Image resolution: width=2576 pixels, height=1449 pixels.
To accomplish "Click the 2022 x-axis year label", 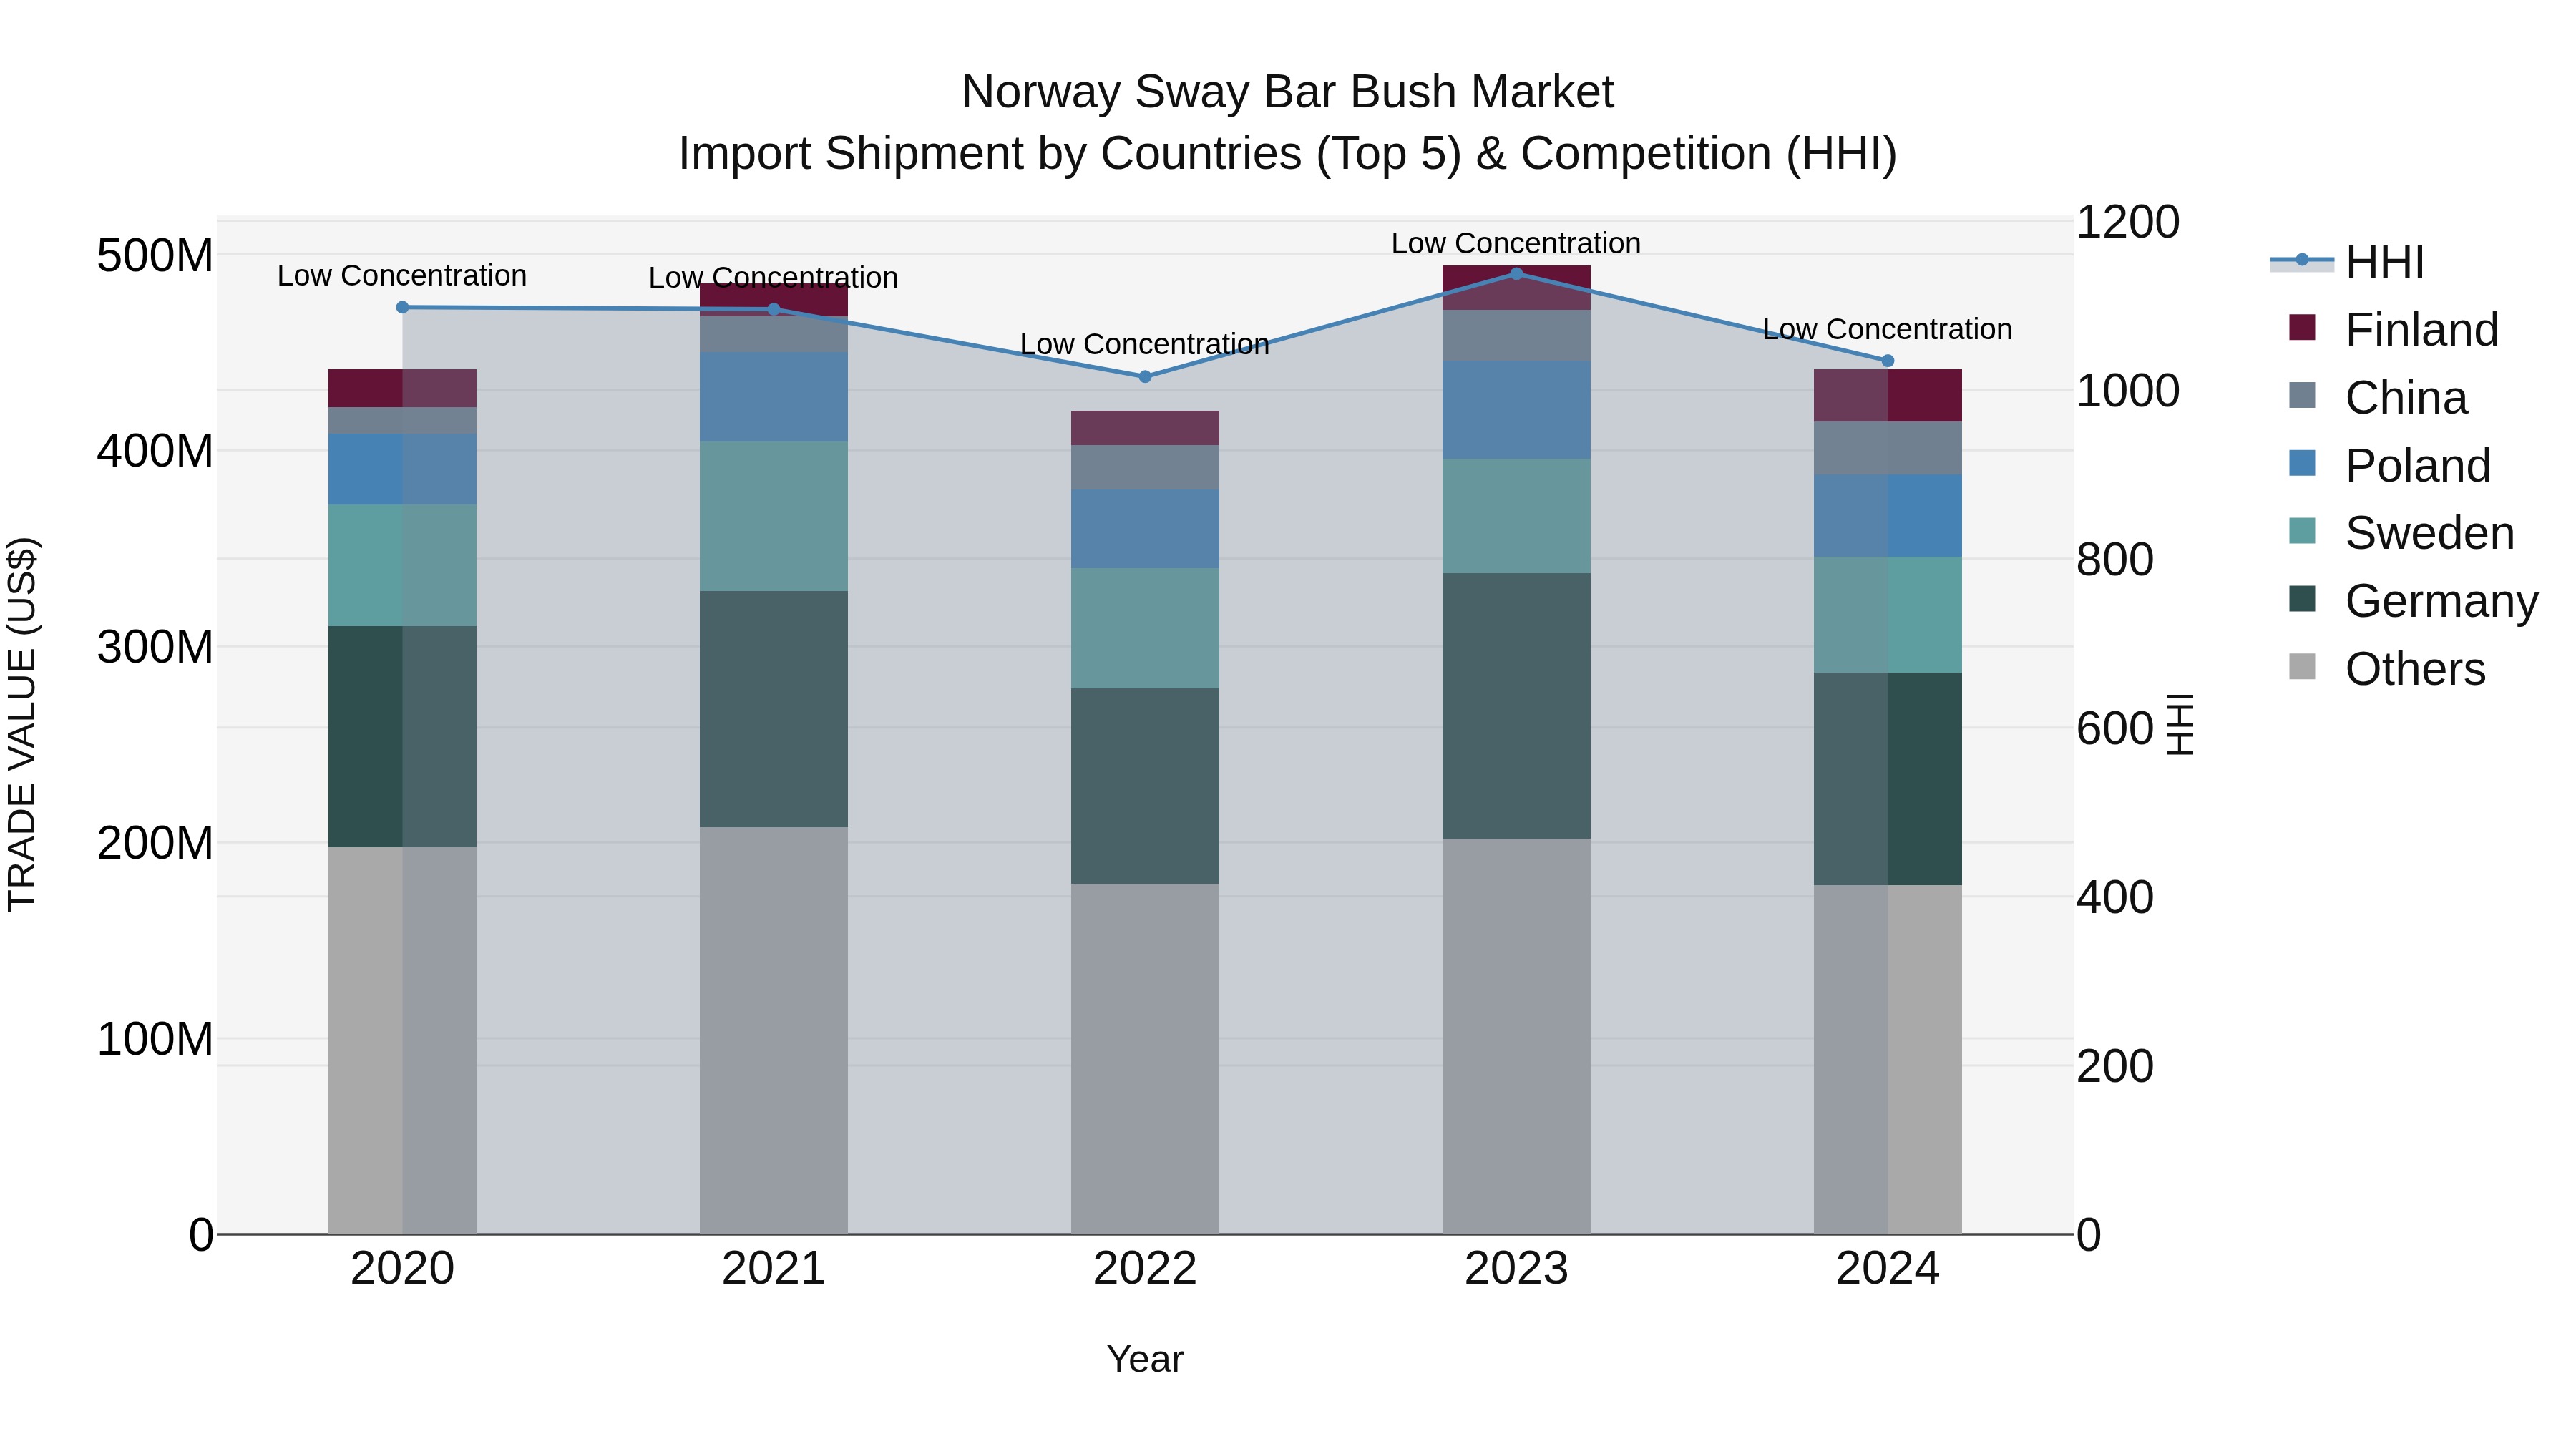I will pyautogui.click(x=1145, y=1269).
